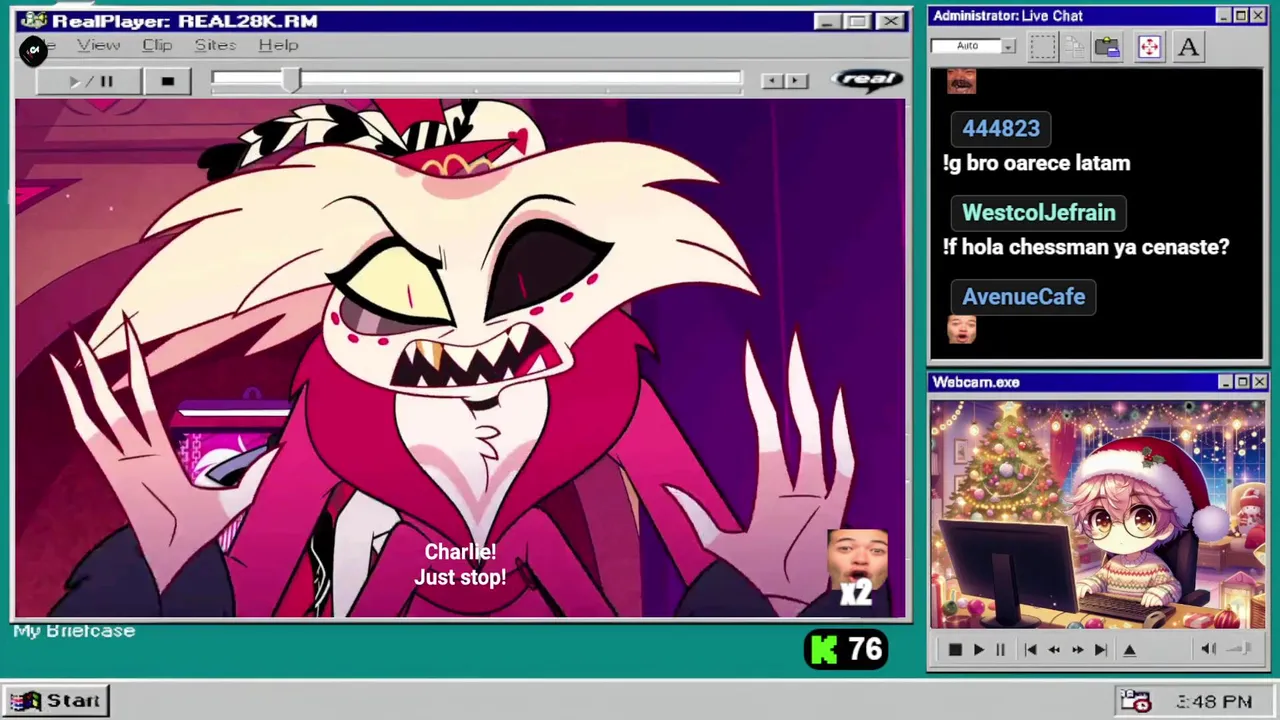
Task: Click the RealPlayer seek slider handle
Action: coord(291,81)
